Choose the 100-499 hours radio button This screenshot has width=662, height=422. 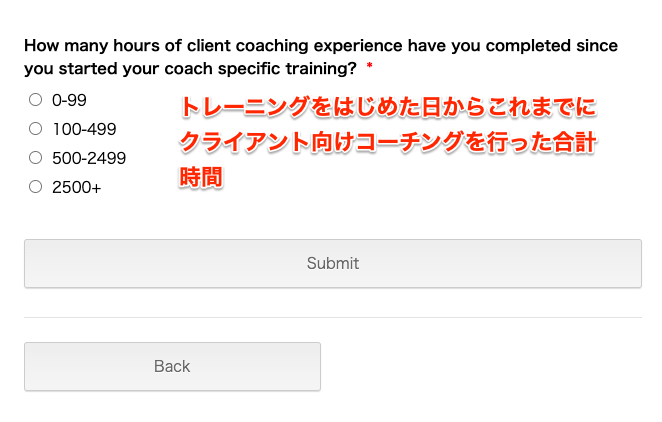point(36,129)
